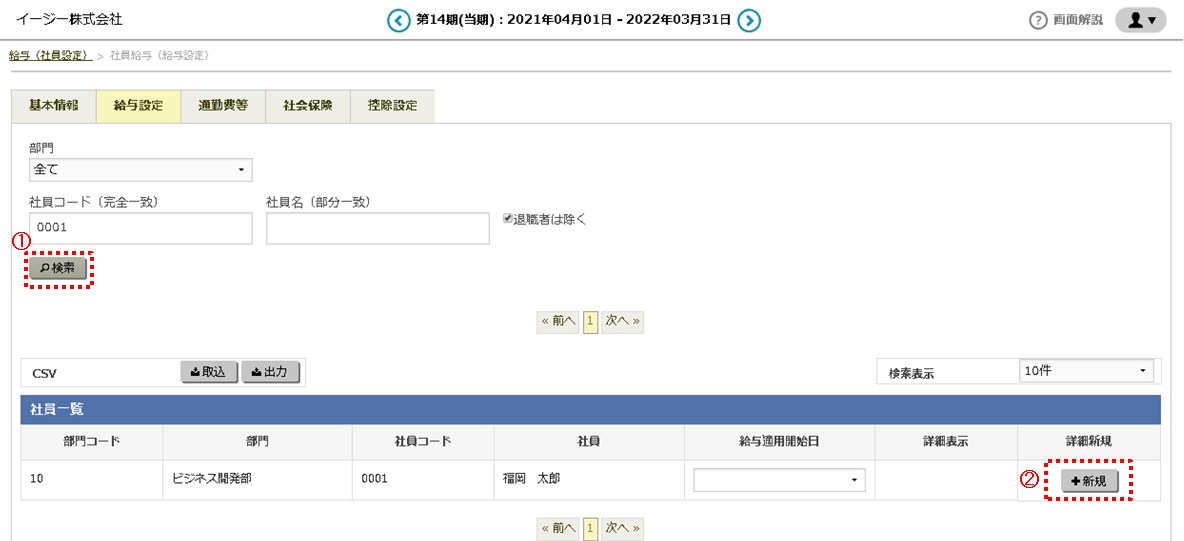Switch to the 基本情報 tab
Viewport: 1184px width, 541px height.
point(53,106)
